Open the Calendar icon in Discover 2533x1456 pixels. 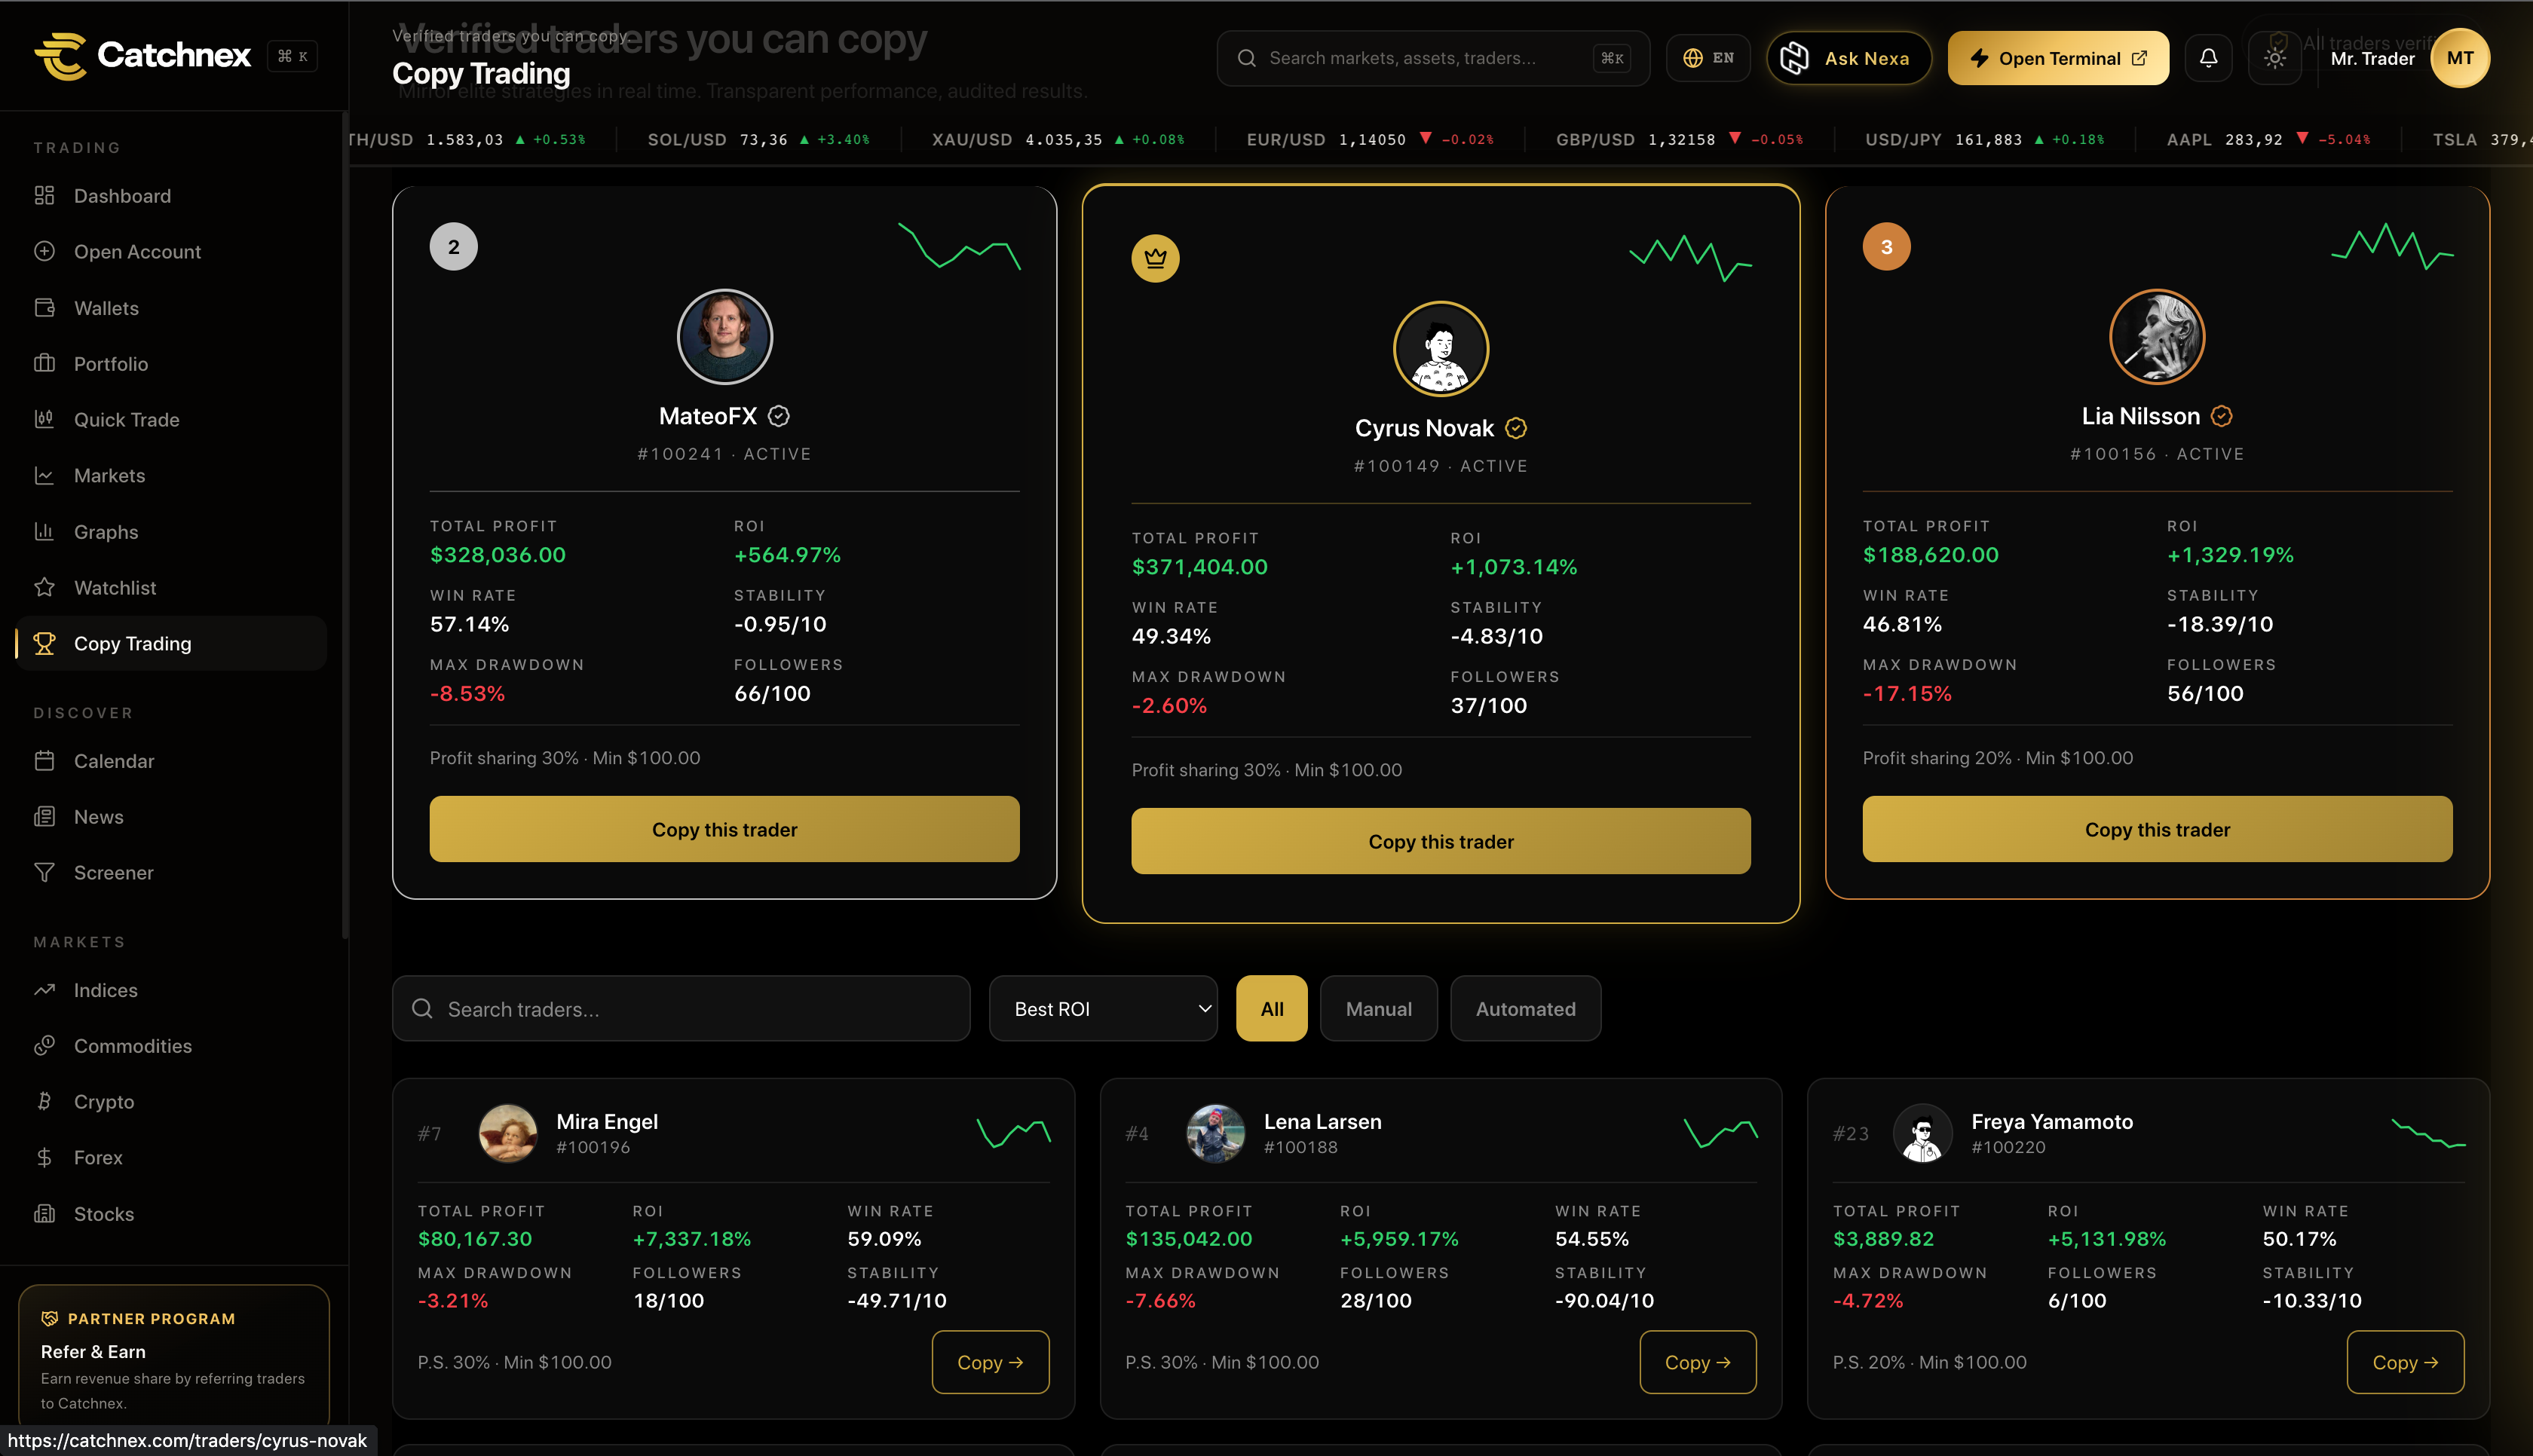44,760
